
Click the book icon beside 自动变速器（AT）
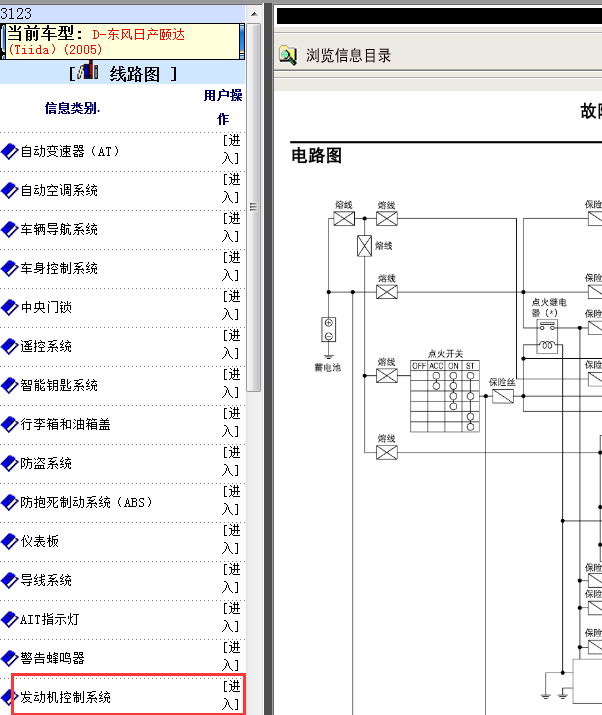(x=10, y=152)
